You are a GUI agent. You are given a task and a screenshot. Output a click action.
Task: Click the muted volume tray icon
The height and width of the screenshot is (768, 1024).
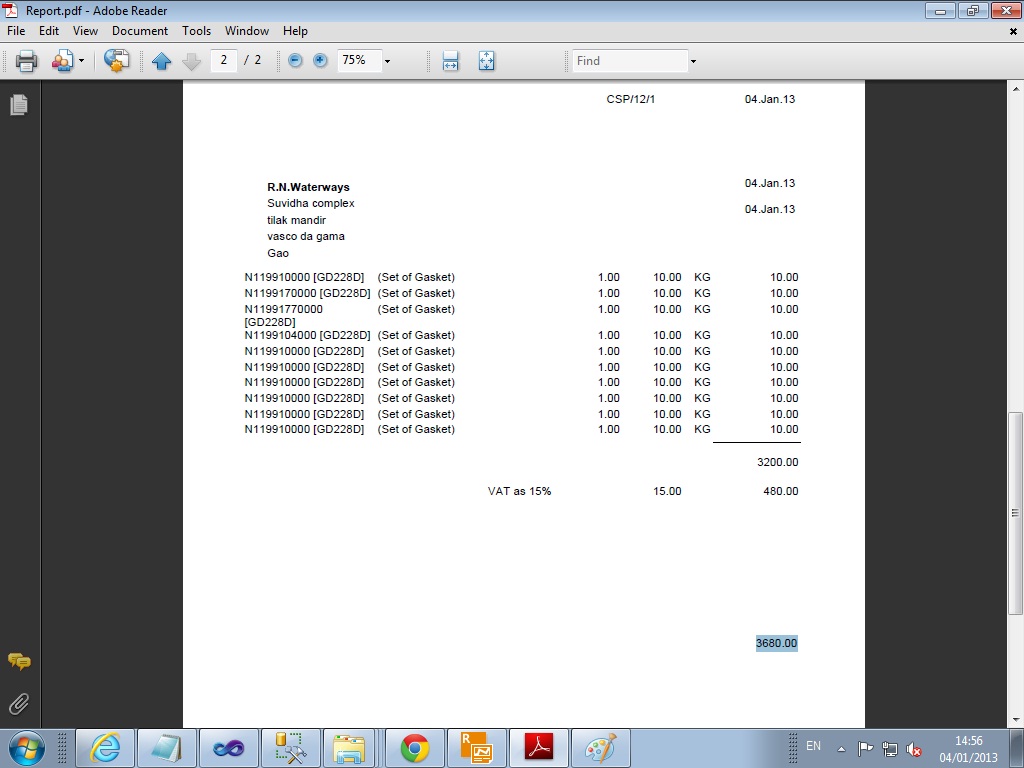point(914,749)
